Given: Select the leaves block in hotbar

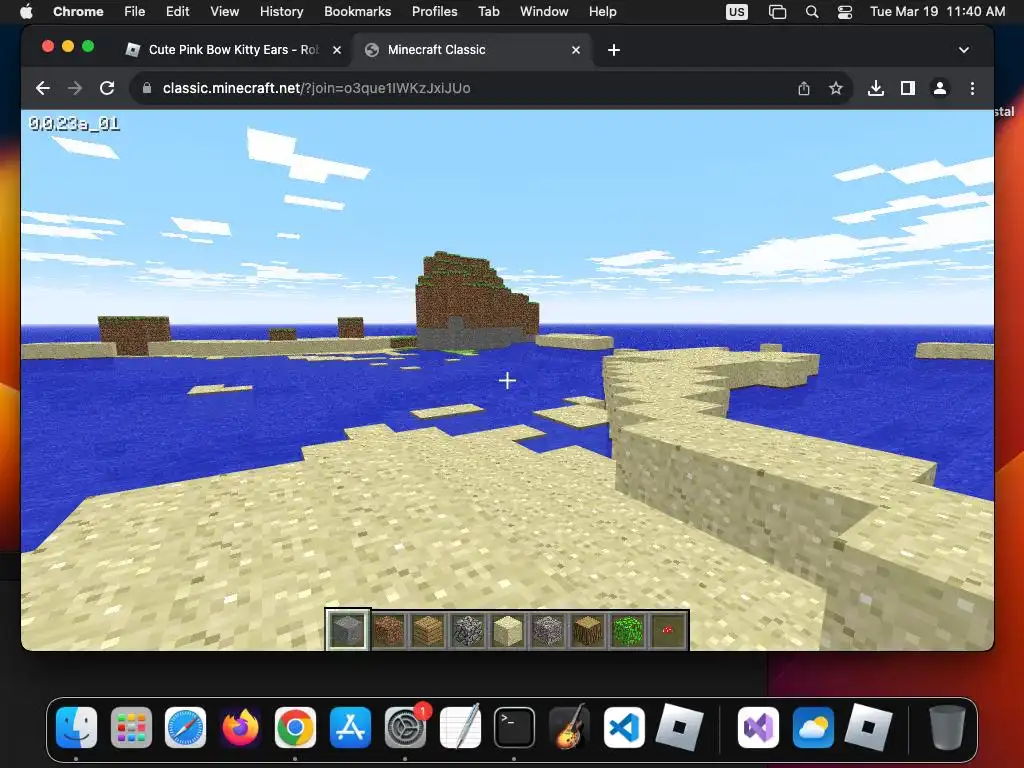Looking at the screenshot, I should click(628, 630).
